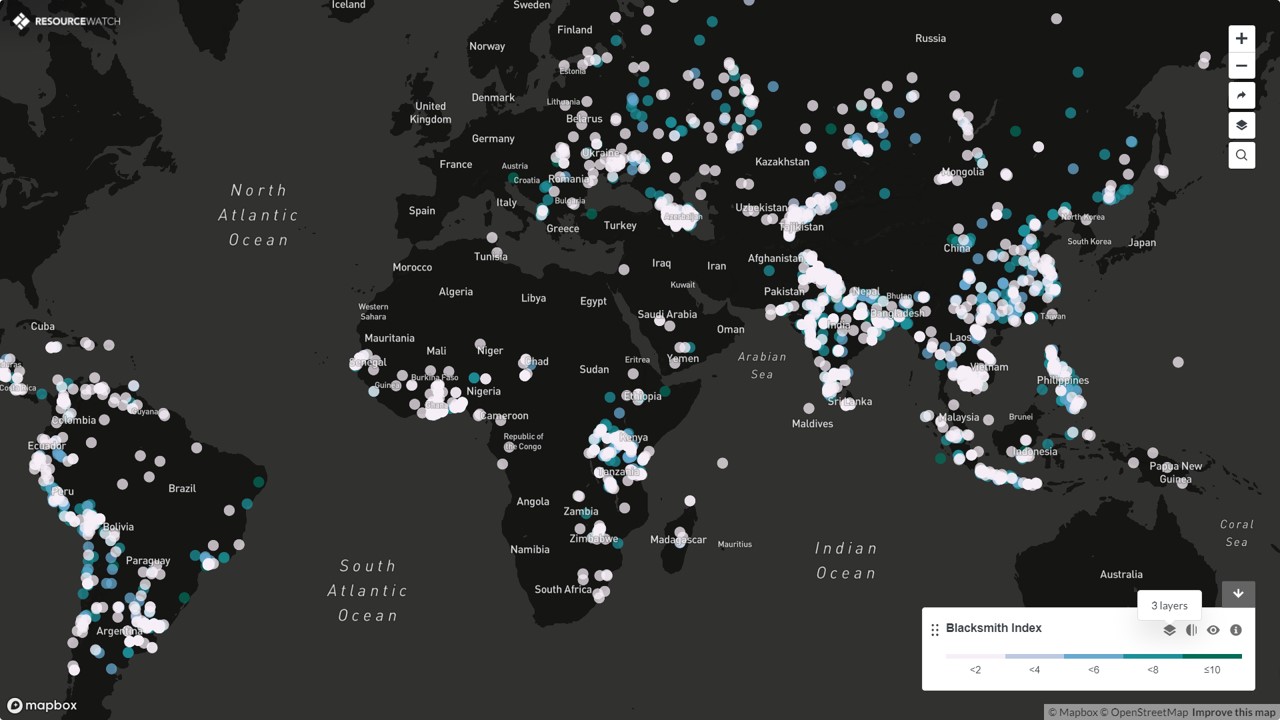Click the lightest <2 legend color band
Screen dimensions: 1280x720
point(975,657)
